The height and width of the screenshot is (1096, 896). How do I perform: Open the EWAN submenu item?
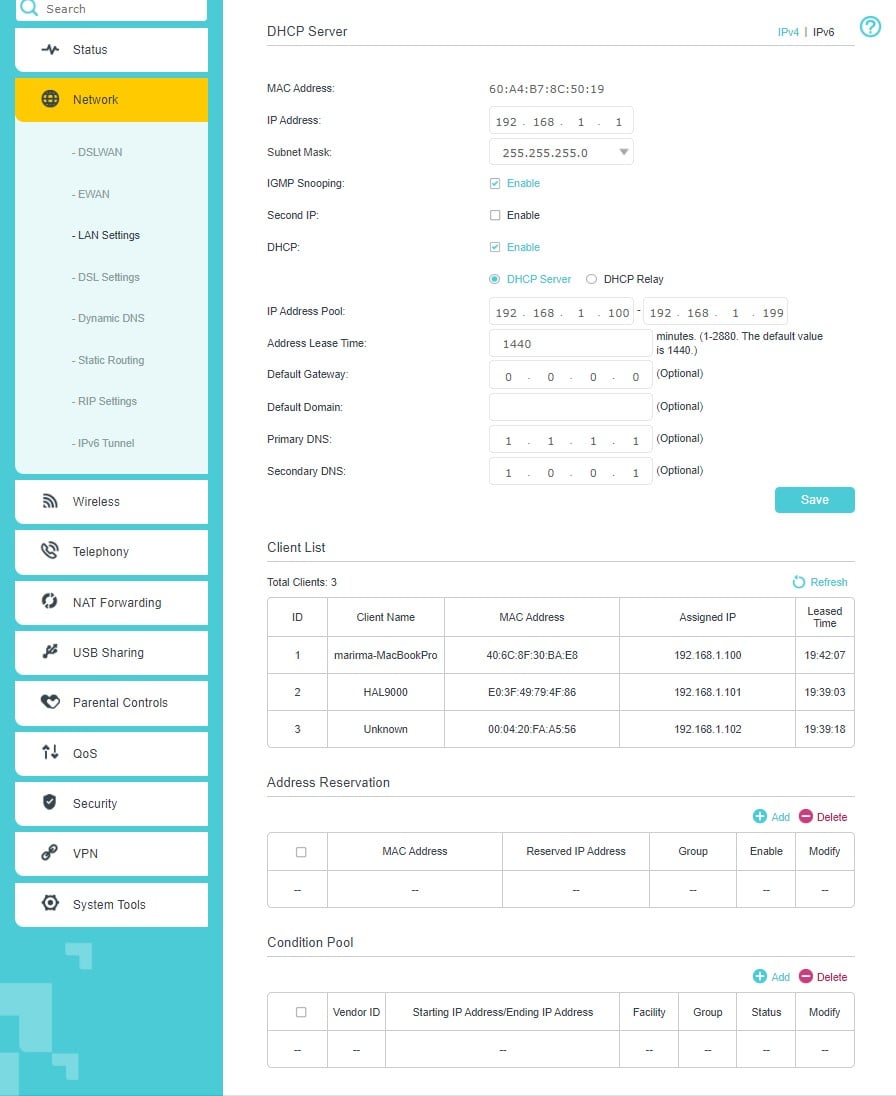tap(91, 194)
